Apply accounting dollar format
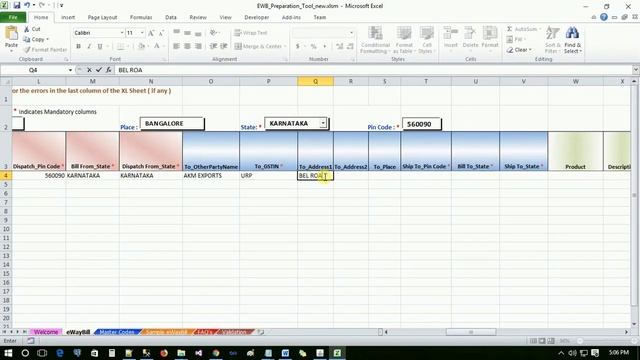Viewport: 640px width, 360px height. tap(298, 47)
